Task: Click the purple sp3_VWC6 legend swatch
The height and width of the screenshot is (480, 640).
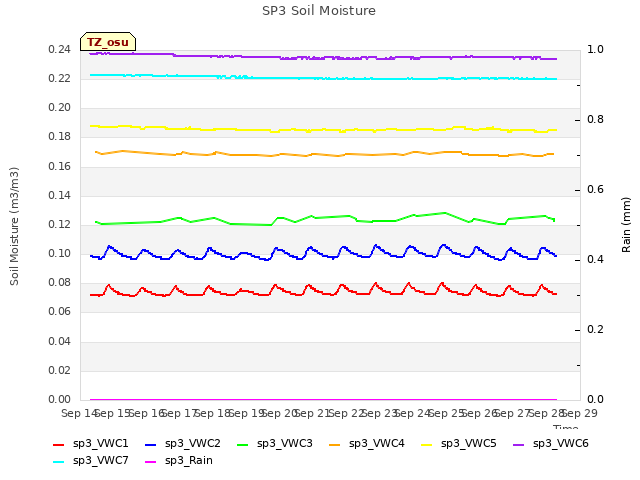Action: pyautogui.click(x=518, y=444)
